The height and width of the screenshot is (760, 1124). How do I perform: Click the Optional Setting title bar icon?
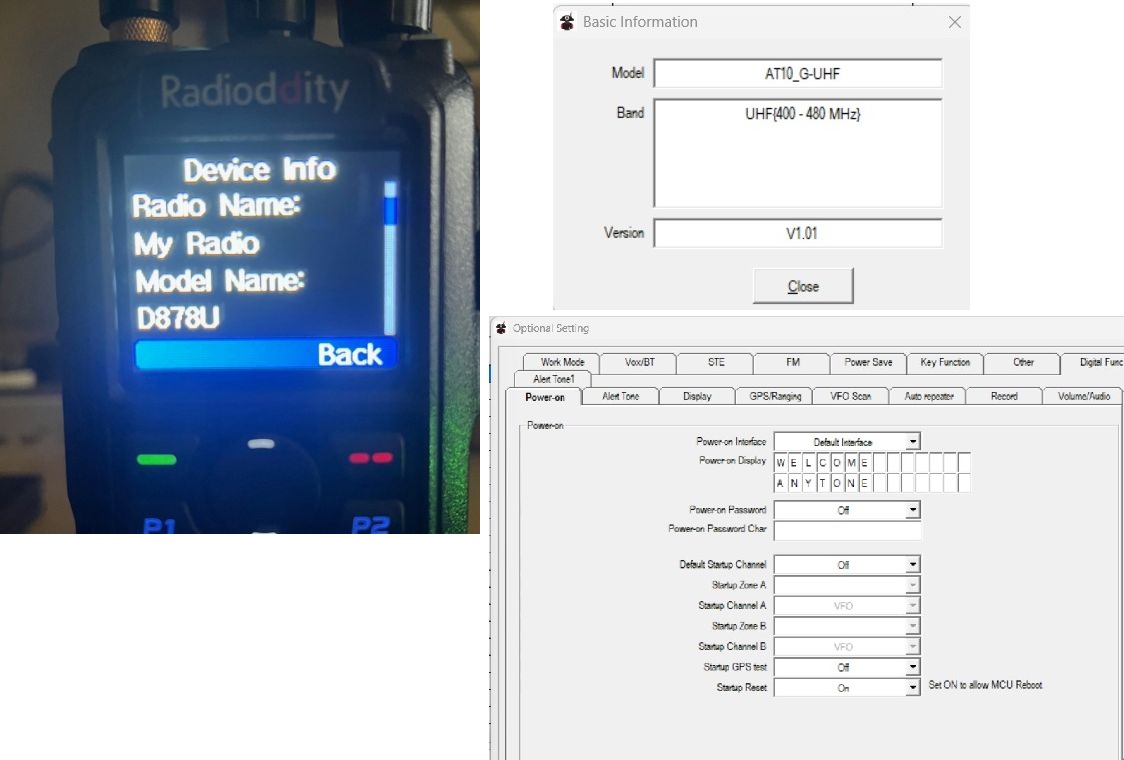click(501, 328)
